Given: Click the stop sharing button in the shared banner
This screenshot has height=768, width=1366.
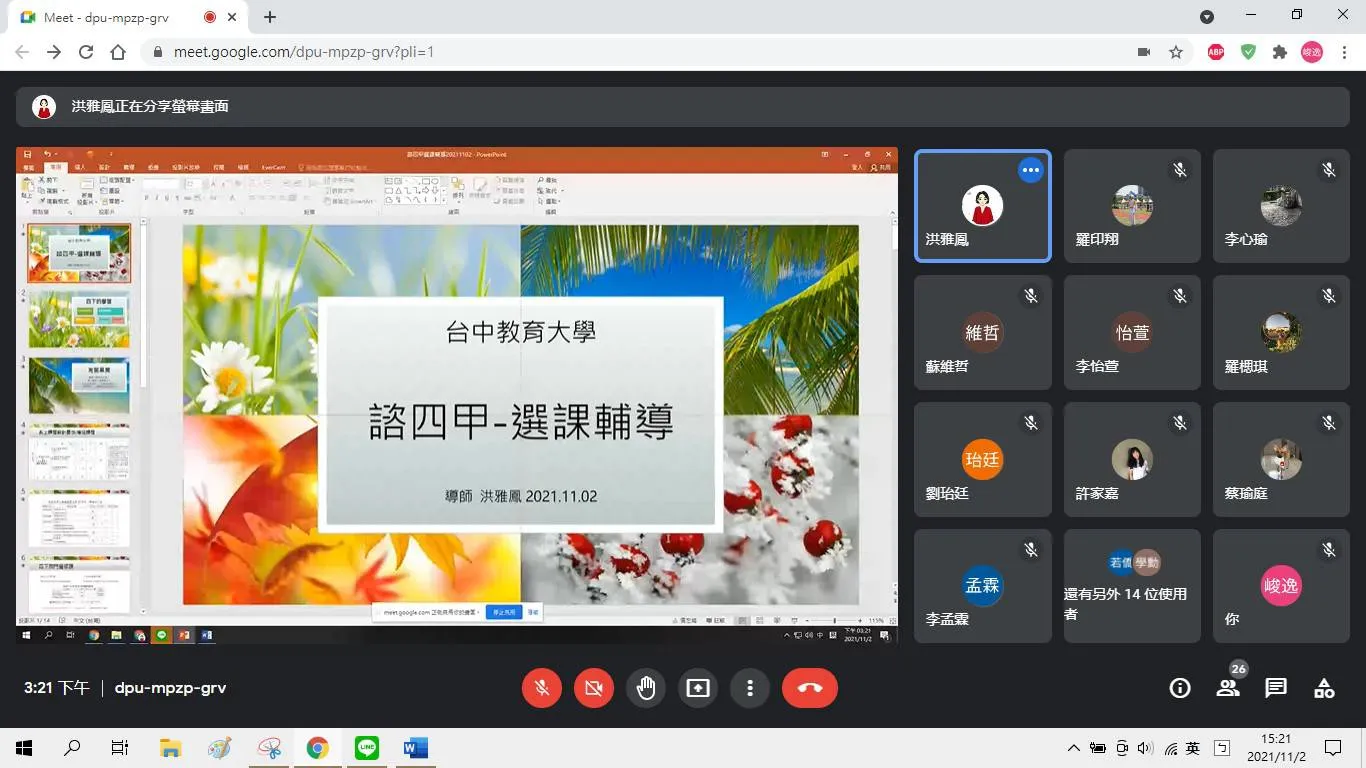Looking at the screenshot, I should tap(504, 612).
